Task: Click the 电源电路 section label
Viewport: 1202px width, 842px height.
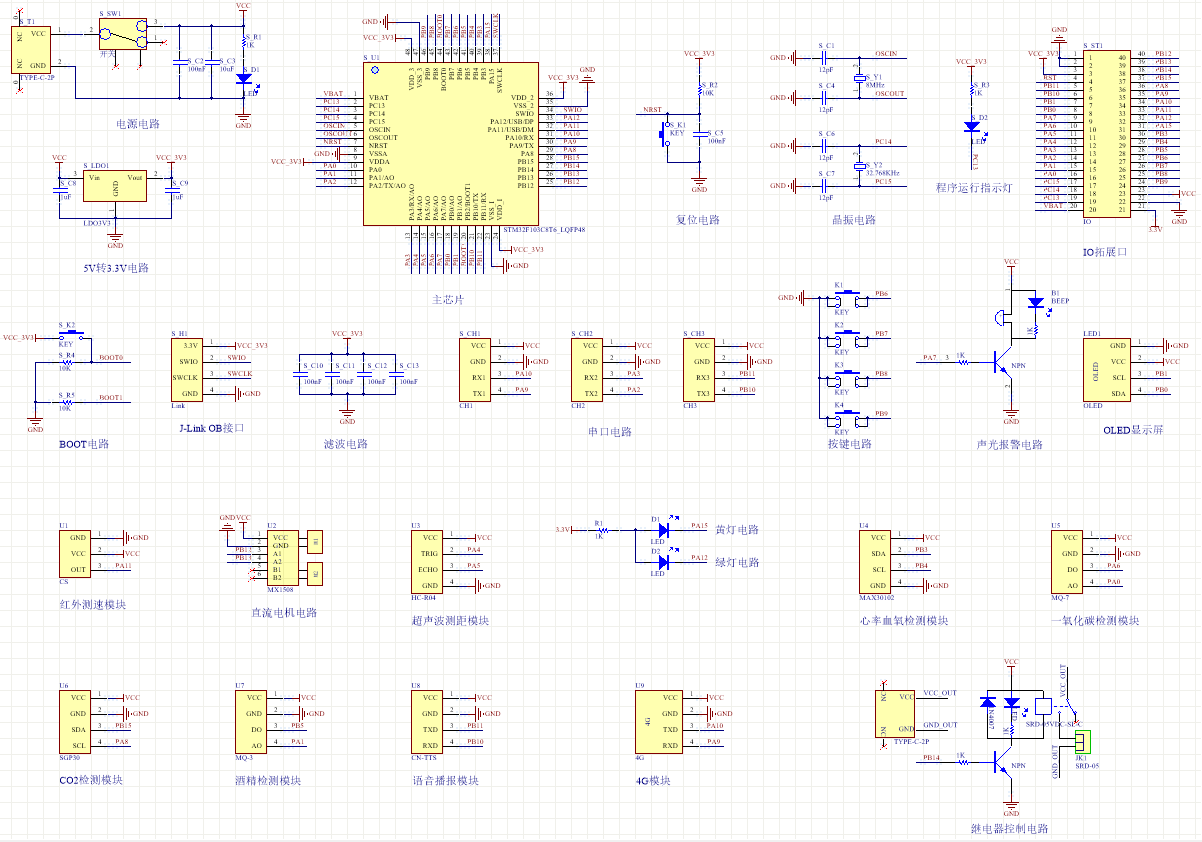Action: tap(138, 125)
